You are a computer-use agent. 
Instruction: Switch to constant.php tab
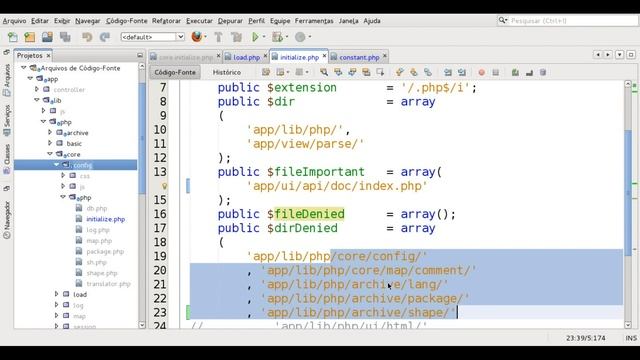pos(359,58)
